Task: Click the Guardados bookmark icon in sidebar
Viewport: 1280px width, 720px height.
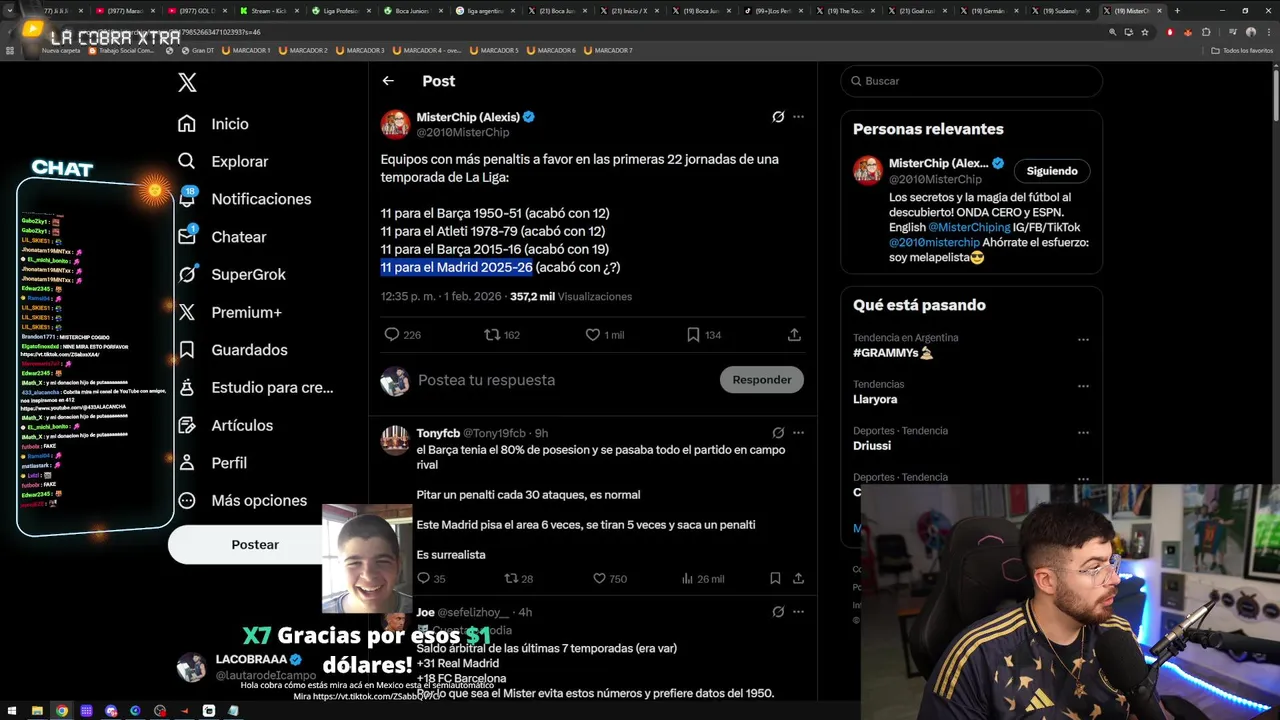Action: click(187, 350)
